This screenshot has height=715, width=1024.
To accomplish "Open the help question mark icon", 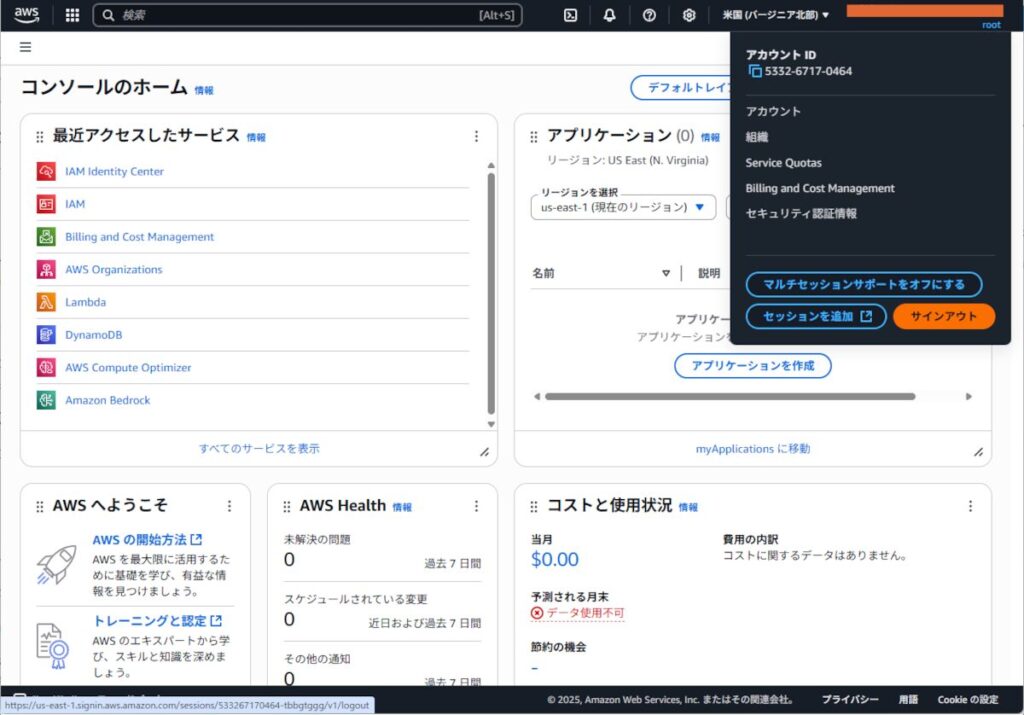I will coord(649,15).
